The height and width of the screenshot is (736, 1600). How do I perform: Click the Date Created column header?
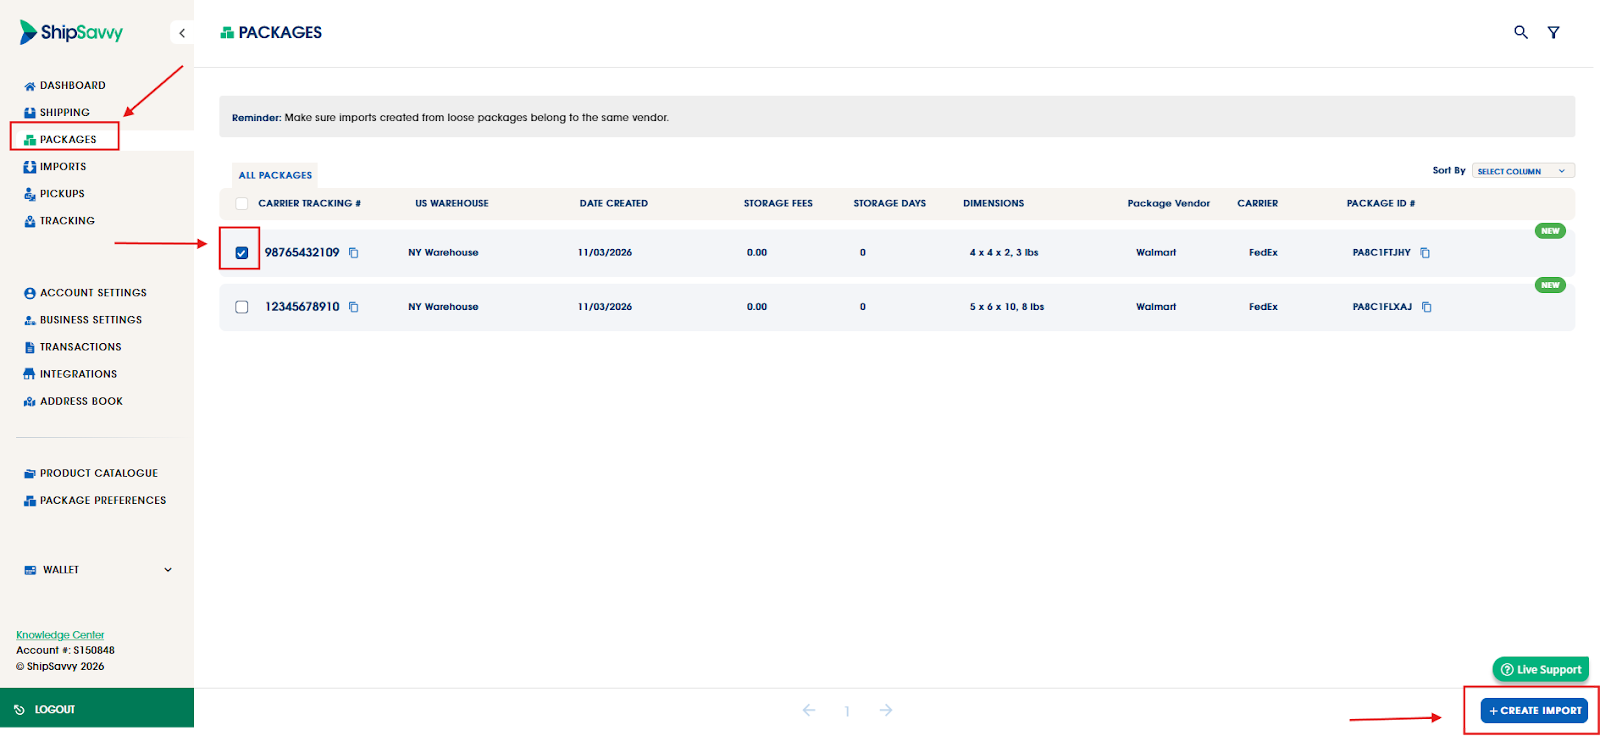(614, 203)
